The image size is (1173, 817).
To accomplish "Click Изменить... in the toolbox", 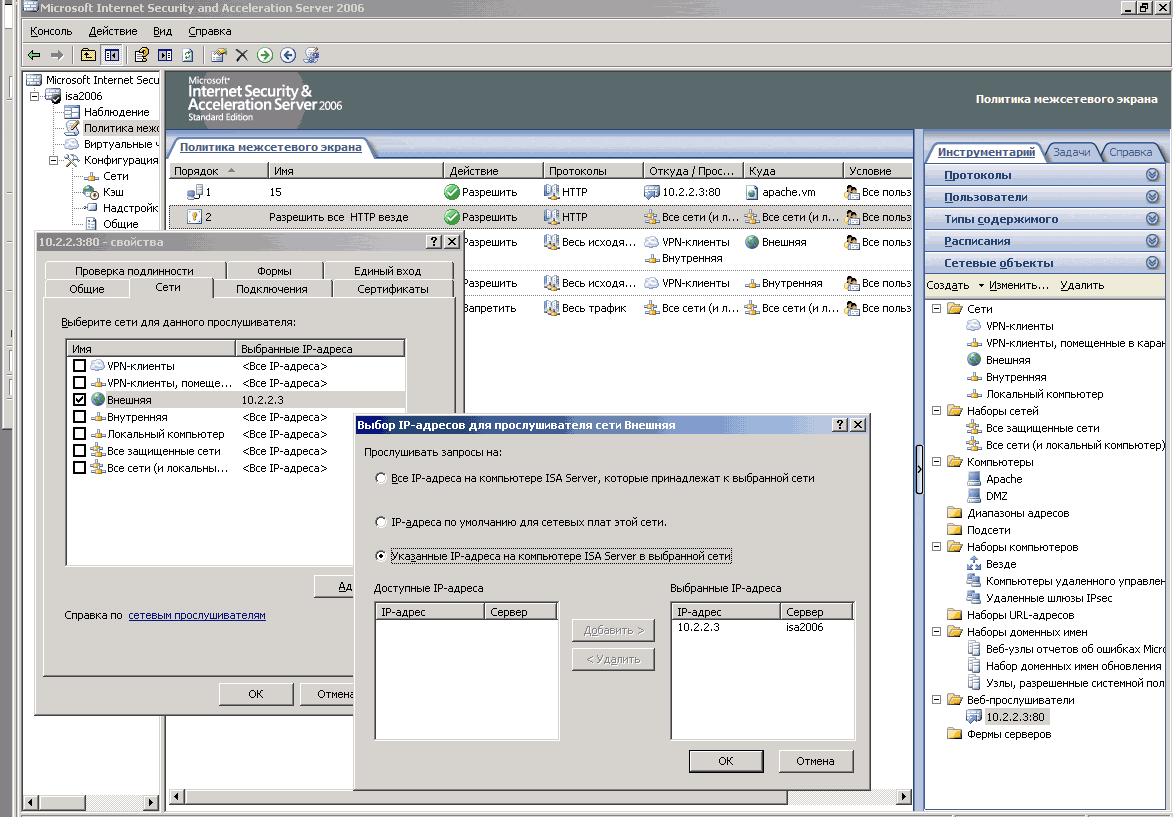I will 1018,285.
